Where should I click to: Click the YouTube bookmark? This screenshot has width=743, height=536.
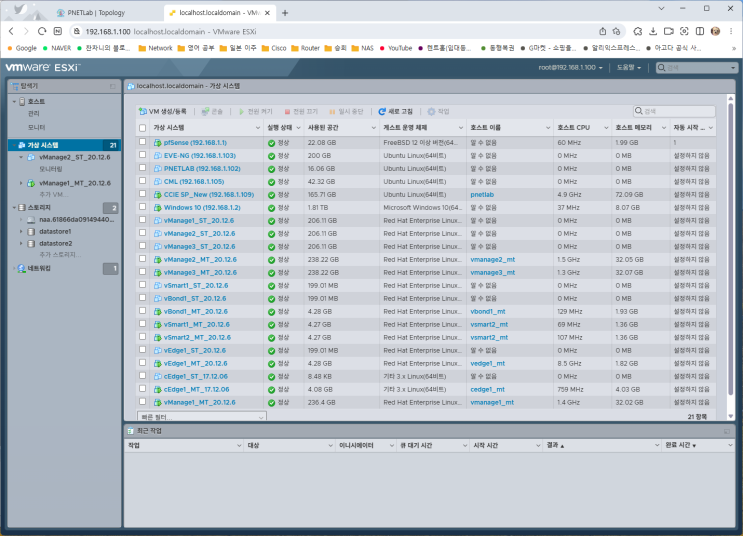tap(396, 48)
